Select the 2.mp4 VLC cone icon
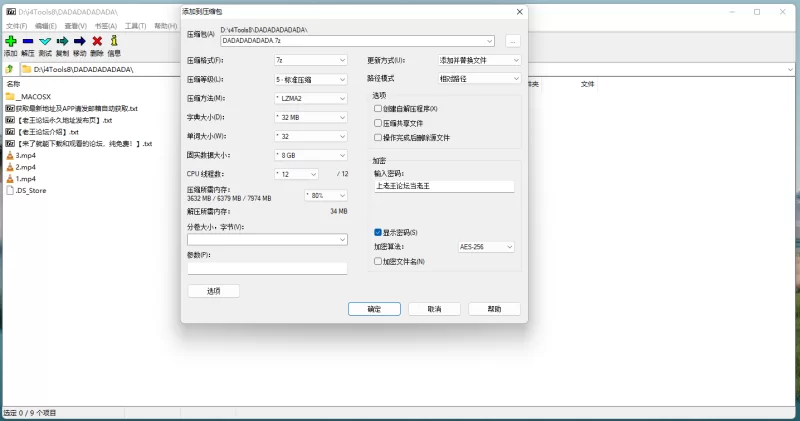Viewport: 800px width, 421px height. [10, 167]
